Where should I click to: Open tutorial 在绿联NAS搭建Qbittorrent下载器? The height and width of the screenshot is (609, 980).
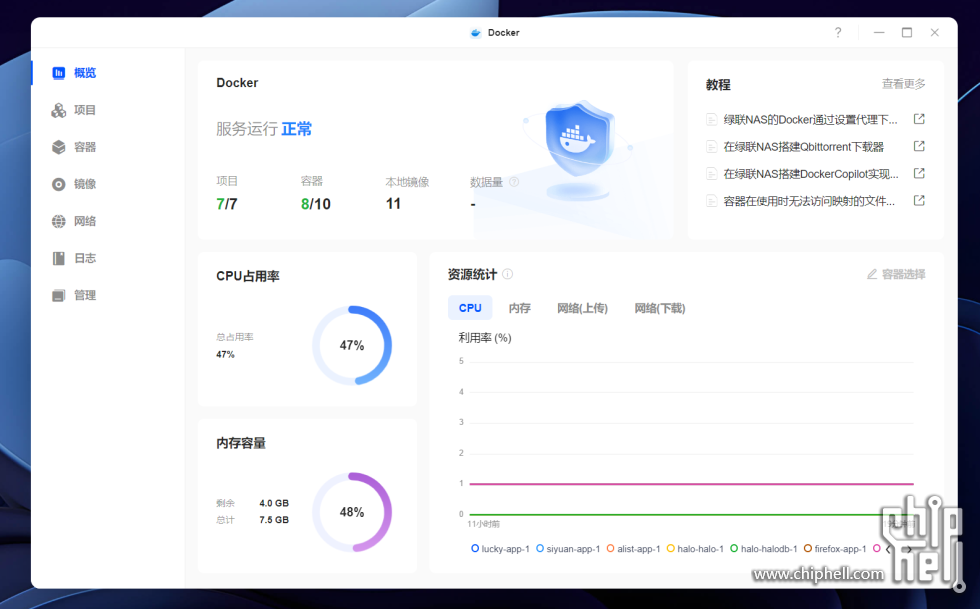pos(803,147)
